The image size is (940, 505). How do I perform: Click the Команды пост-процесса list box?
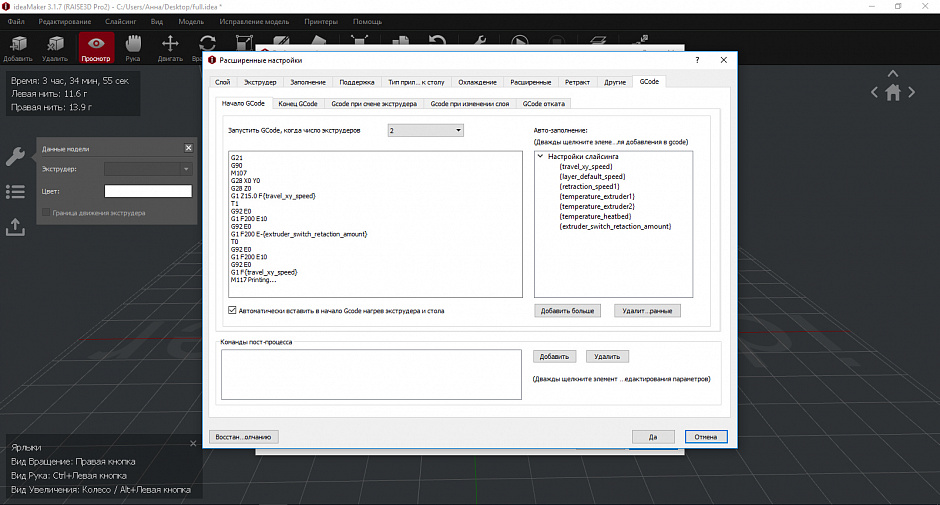[x=371, y=374]
